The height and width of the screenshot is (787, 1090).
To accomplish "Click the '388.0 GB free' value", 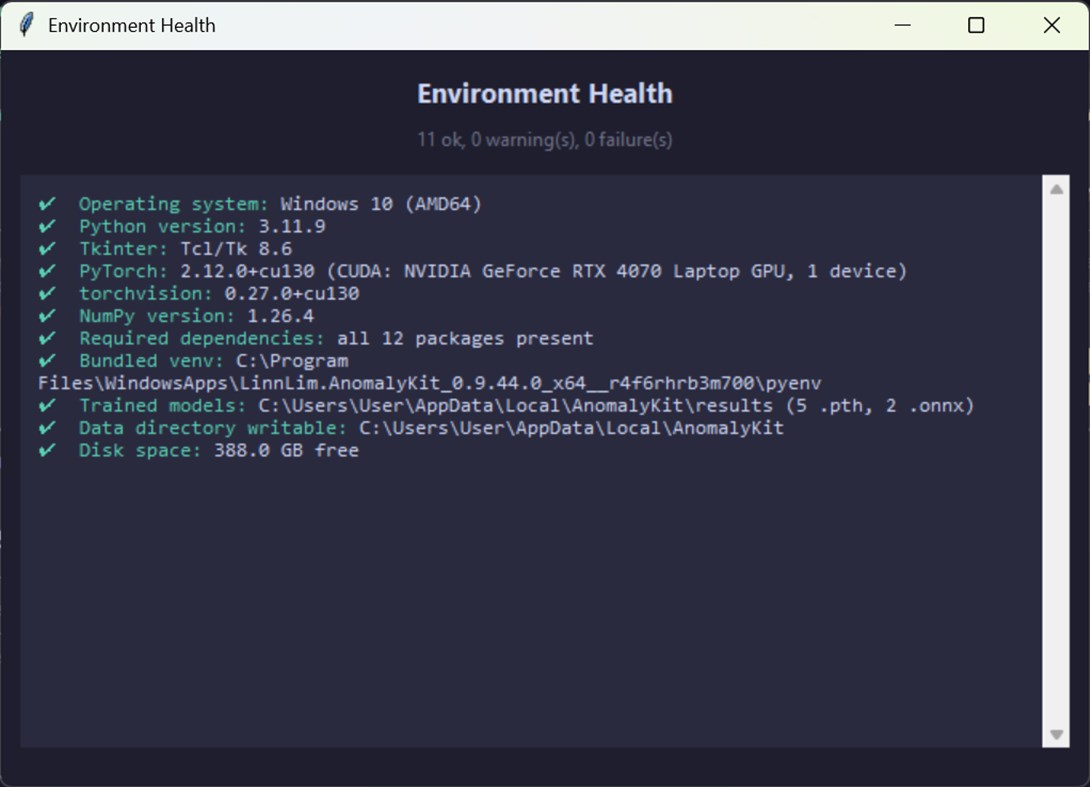I will click(286, 450).
